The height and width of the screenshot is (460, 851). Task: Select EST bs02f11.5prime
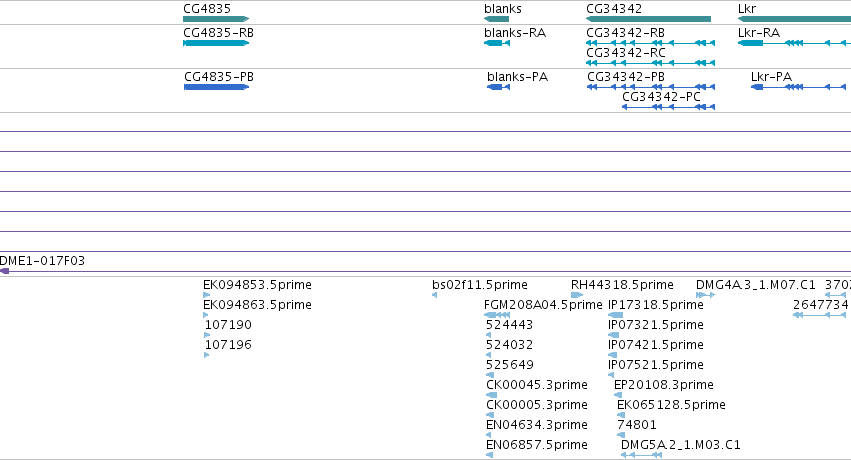tap(480, 285)
